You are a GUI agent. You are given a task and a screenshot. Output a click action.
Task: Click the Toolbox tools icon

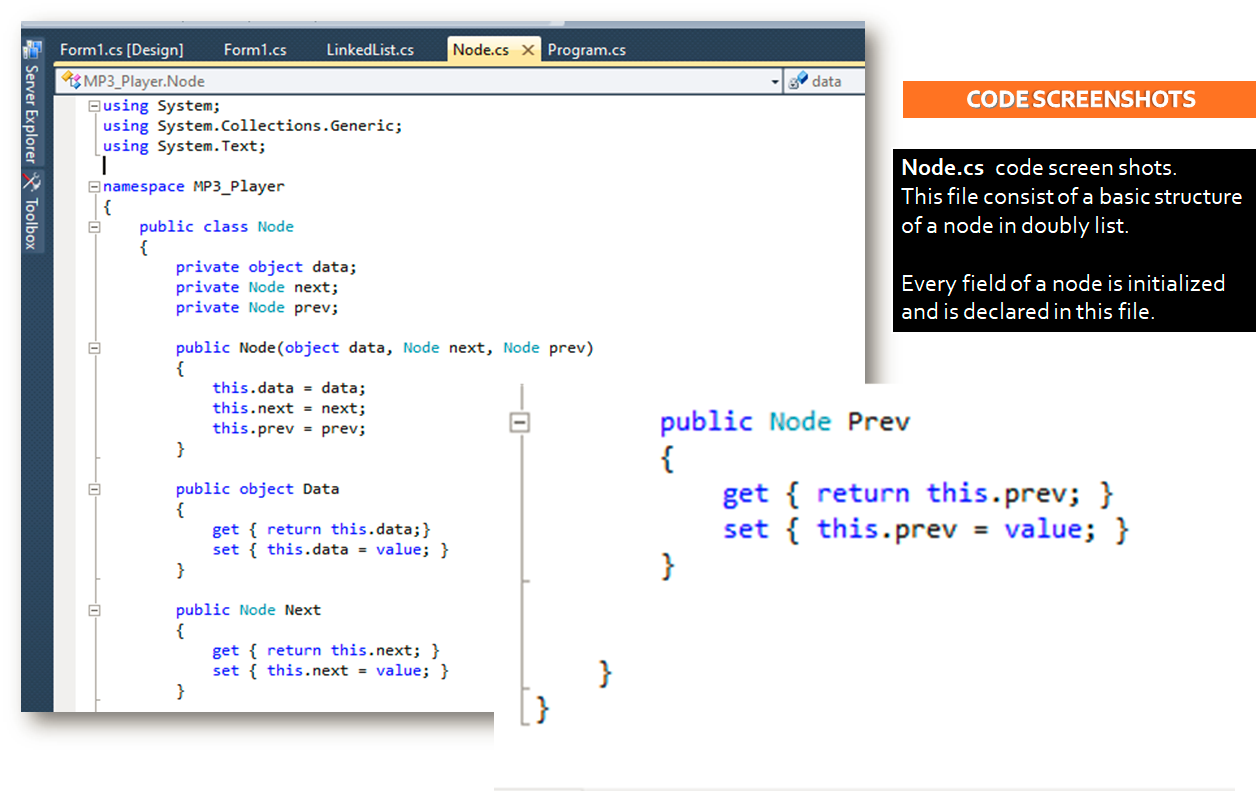click(x=32, y=182)
